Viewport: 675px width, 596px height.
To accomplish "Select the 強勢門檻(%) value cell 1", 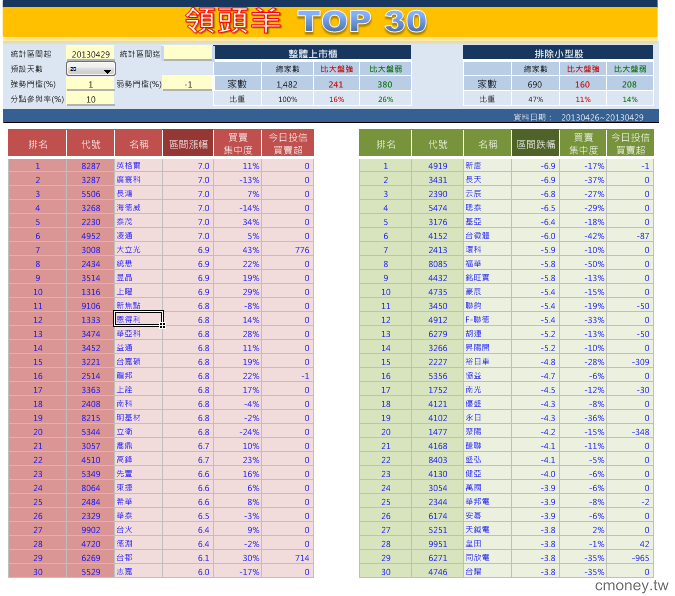I will [90, 84].
